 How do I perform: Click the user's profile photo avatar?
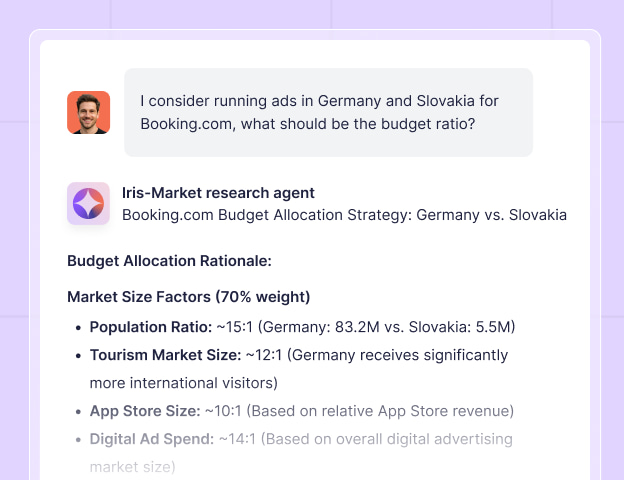[88, 113]
